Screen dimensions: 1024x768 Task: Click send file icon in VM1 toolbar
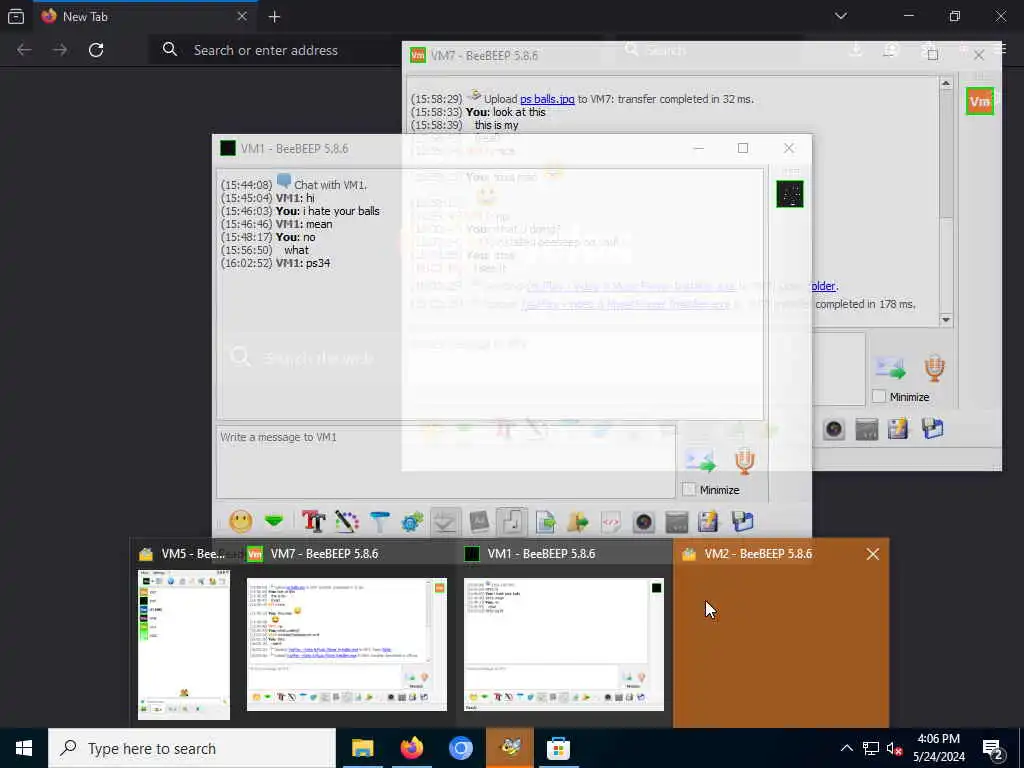[545, 521]
